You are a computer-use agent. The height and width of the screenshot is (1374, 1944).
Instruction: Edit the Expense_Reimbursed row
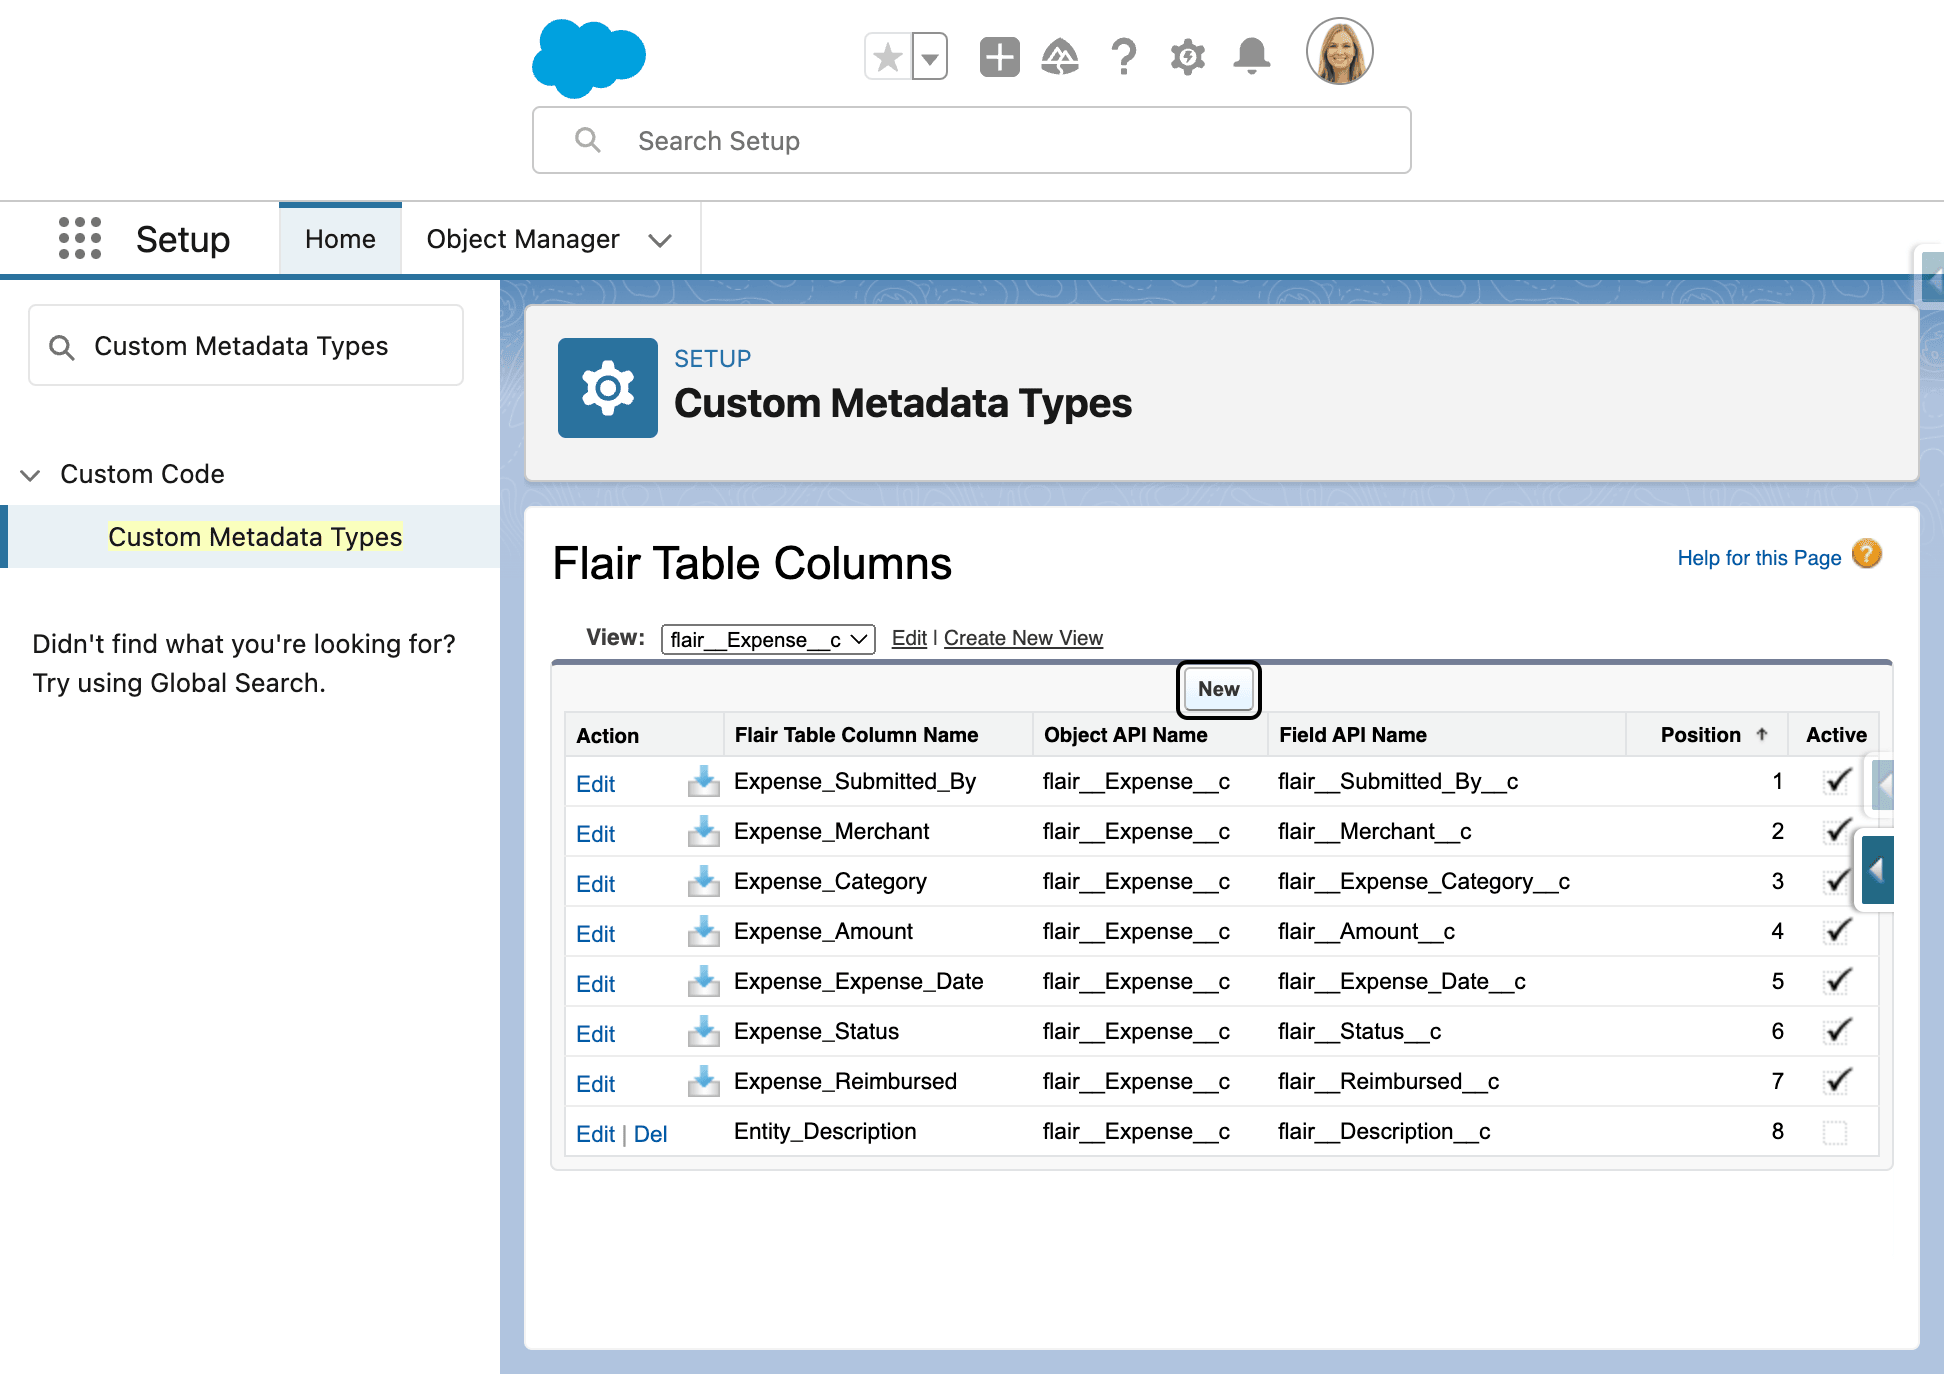[x=595, y=1084]
